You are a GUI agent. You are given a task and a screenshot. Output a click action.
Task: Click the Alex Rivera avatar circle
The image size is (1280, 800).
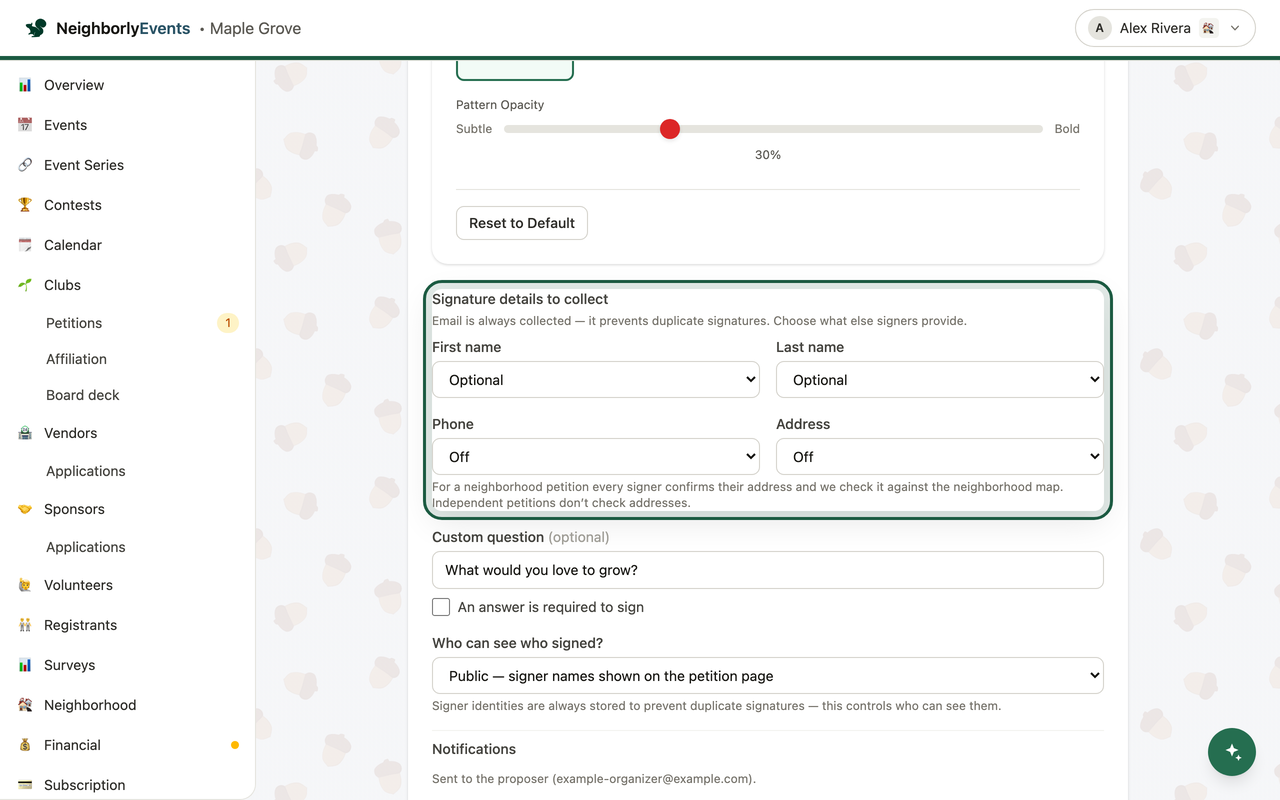tap(1100, 28)
